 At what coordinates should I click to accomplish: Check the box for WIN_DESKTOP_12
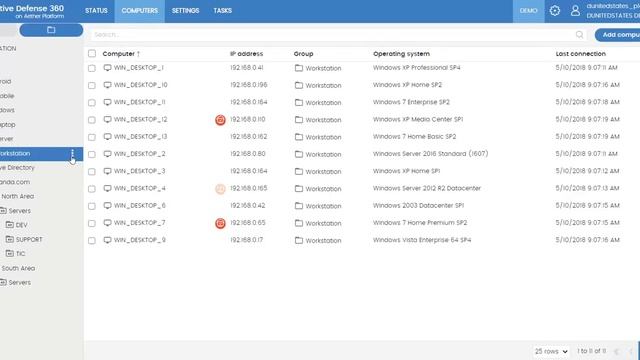click(92, 120)
